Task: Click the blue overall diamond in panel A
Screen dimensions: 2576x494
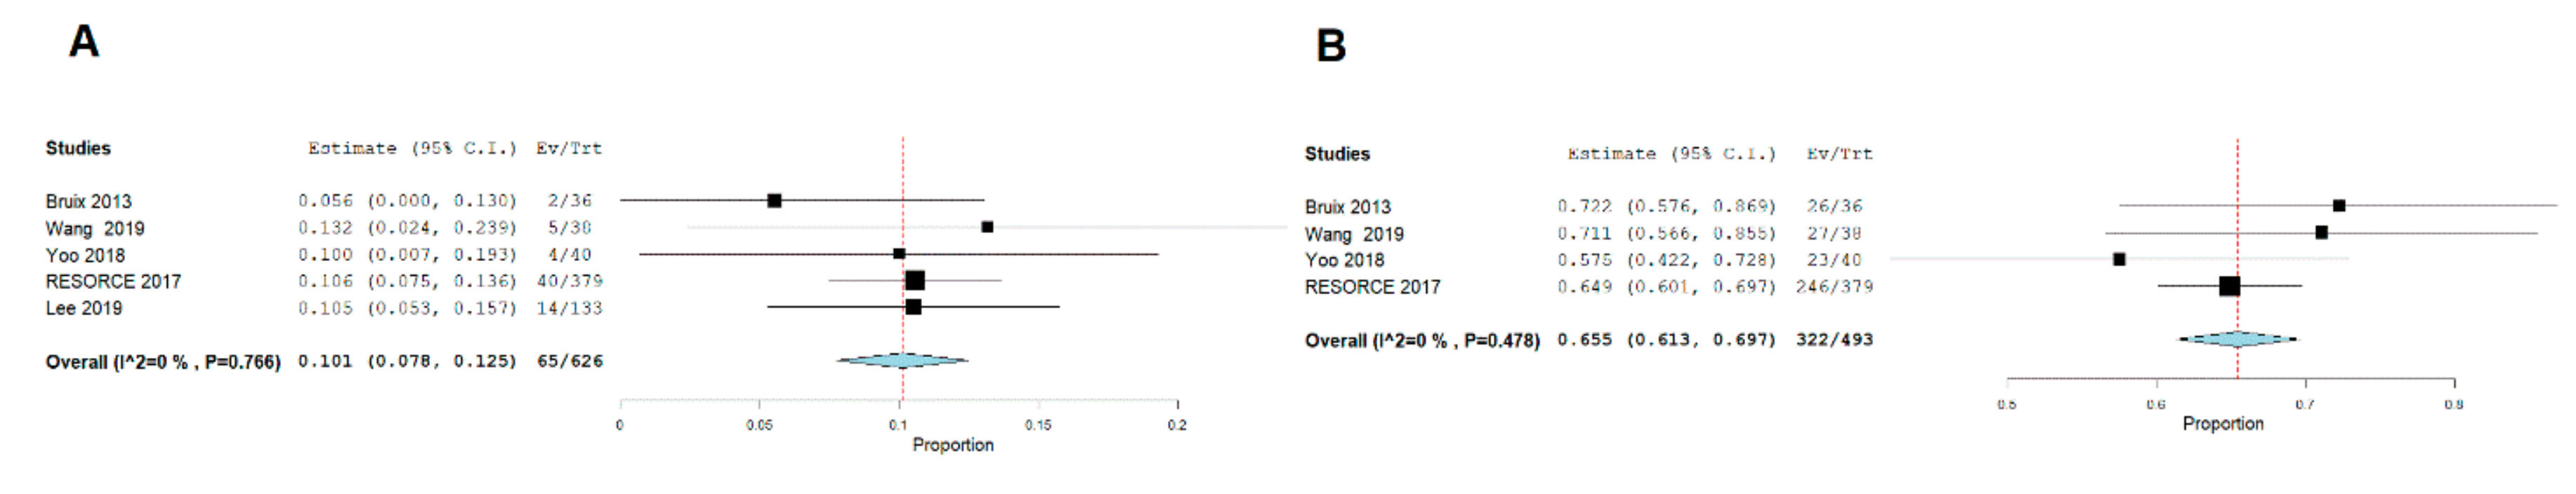Action: [902, 360]
